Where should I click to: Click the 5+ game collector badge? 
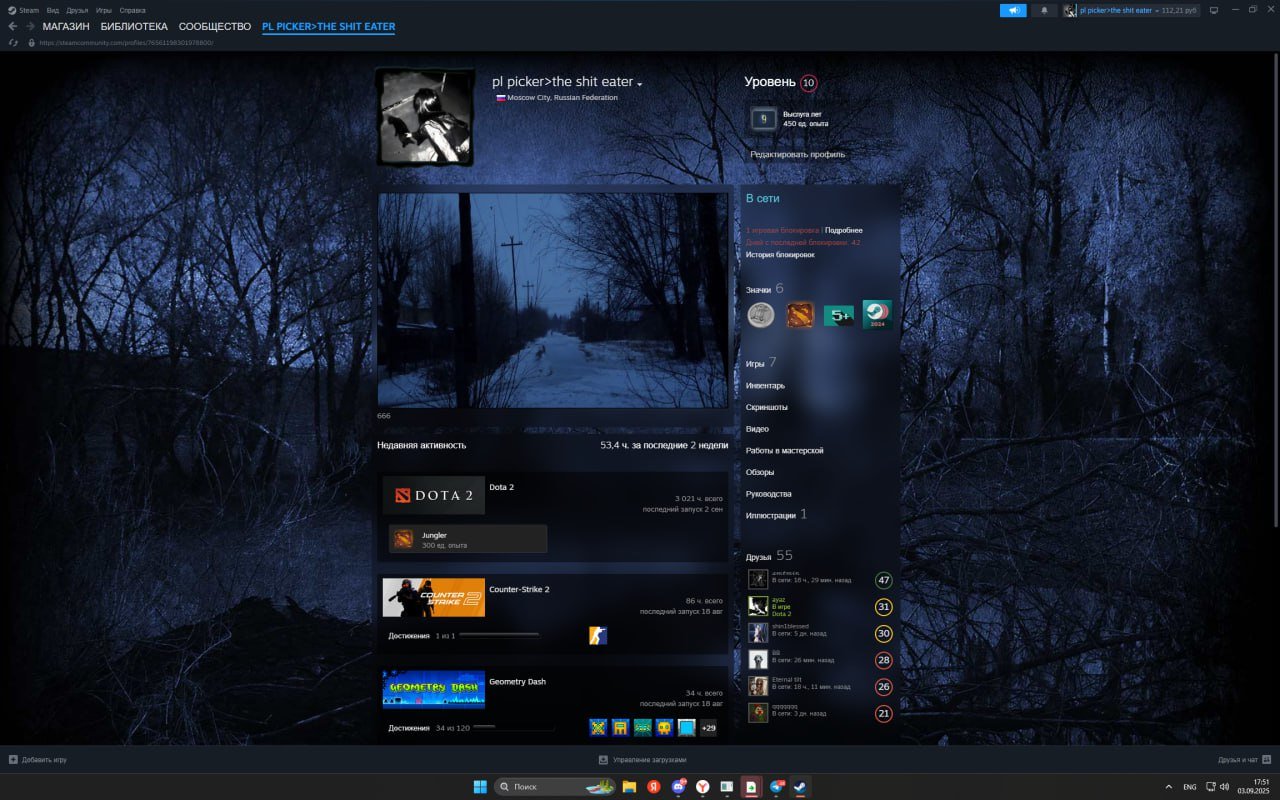click(x=838, y=315)
